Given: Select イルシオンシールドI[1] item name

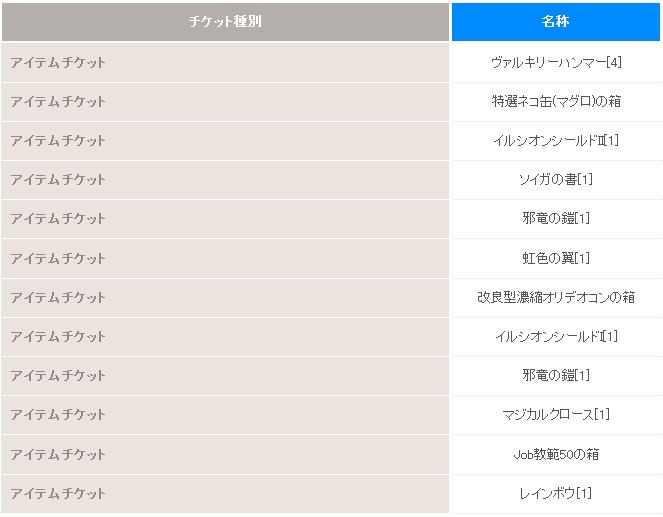Looking at the screenshot, I should (x=556, y=336).
